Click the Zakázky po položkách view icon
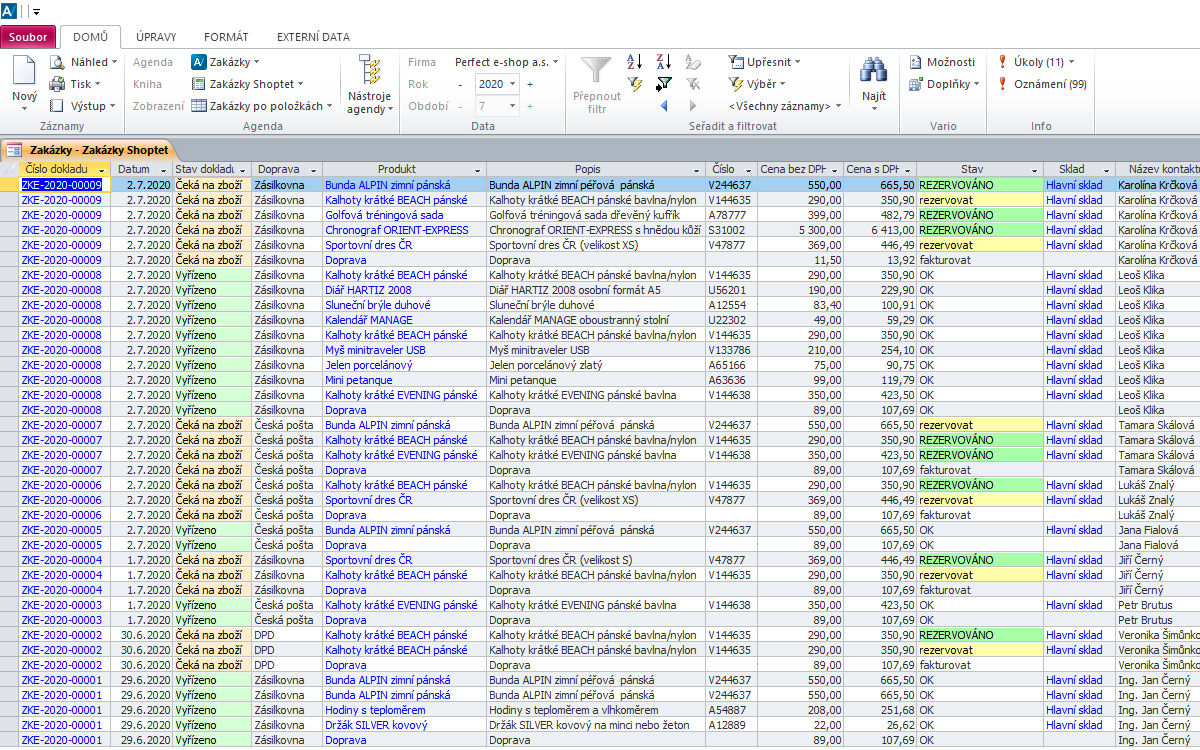The image size is (1200, 750). (x=199, y=106)
